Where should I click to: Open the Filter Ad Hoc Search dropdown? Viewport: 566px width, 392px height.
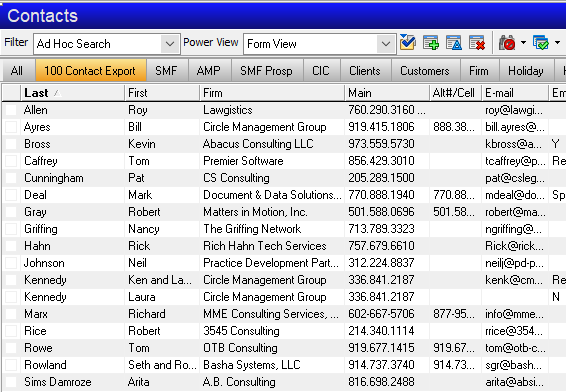(x=170, y=44)
